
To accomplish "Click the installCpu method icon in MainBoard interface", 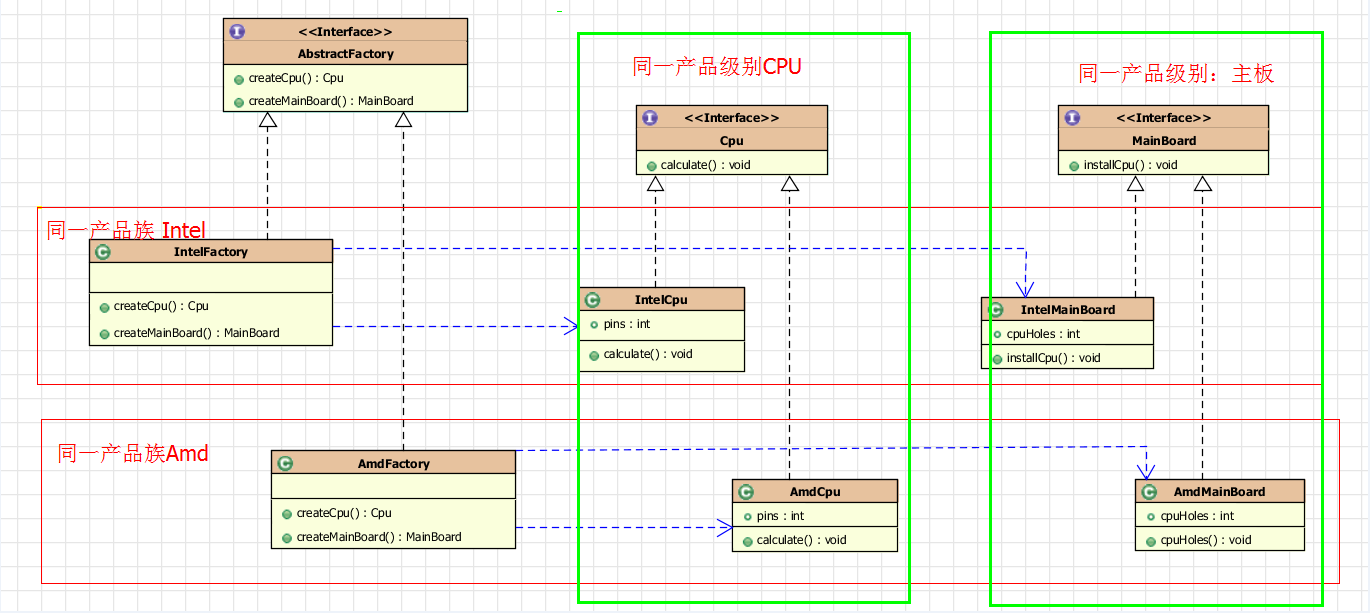I will [1074, 165].
